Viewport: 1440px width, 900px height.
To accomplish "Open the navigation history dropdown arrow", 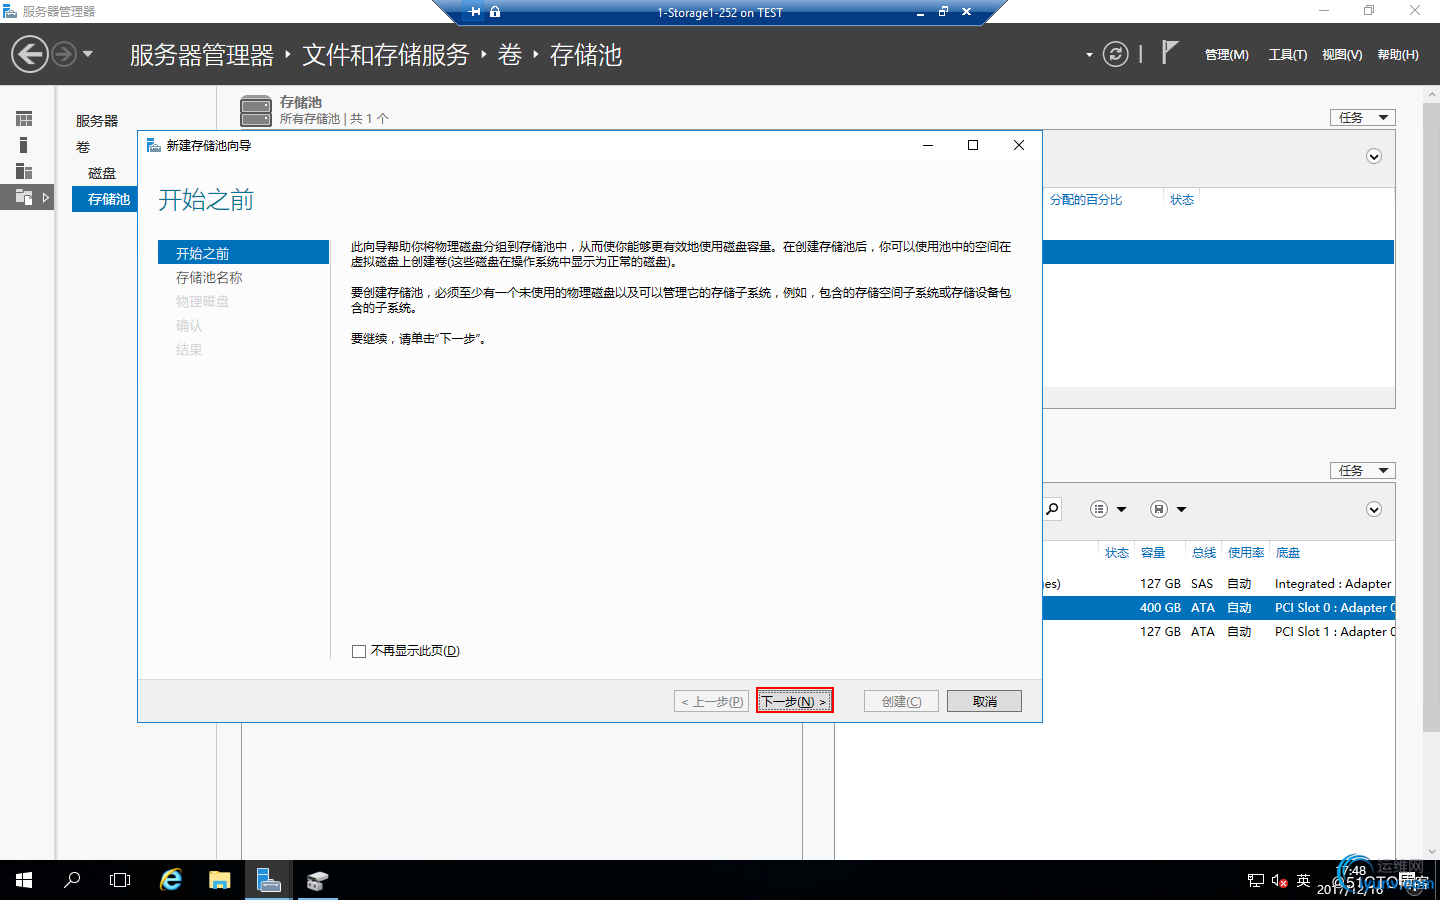I will click(x=88, y=54).
